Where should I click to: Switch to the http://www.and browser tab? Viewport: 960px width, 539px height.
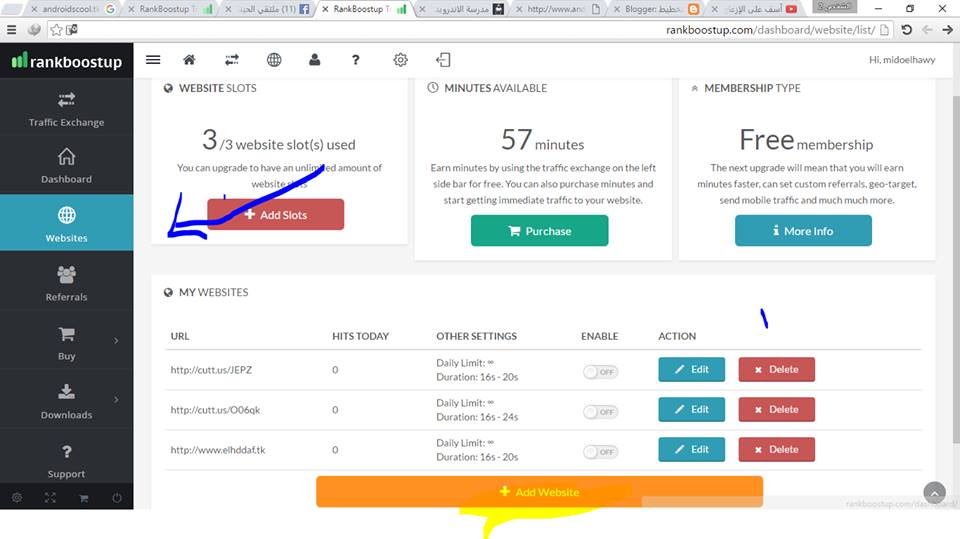(558, 9)
